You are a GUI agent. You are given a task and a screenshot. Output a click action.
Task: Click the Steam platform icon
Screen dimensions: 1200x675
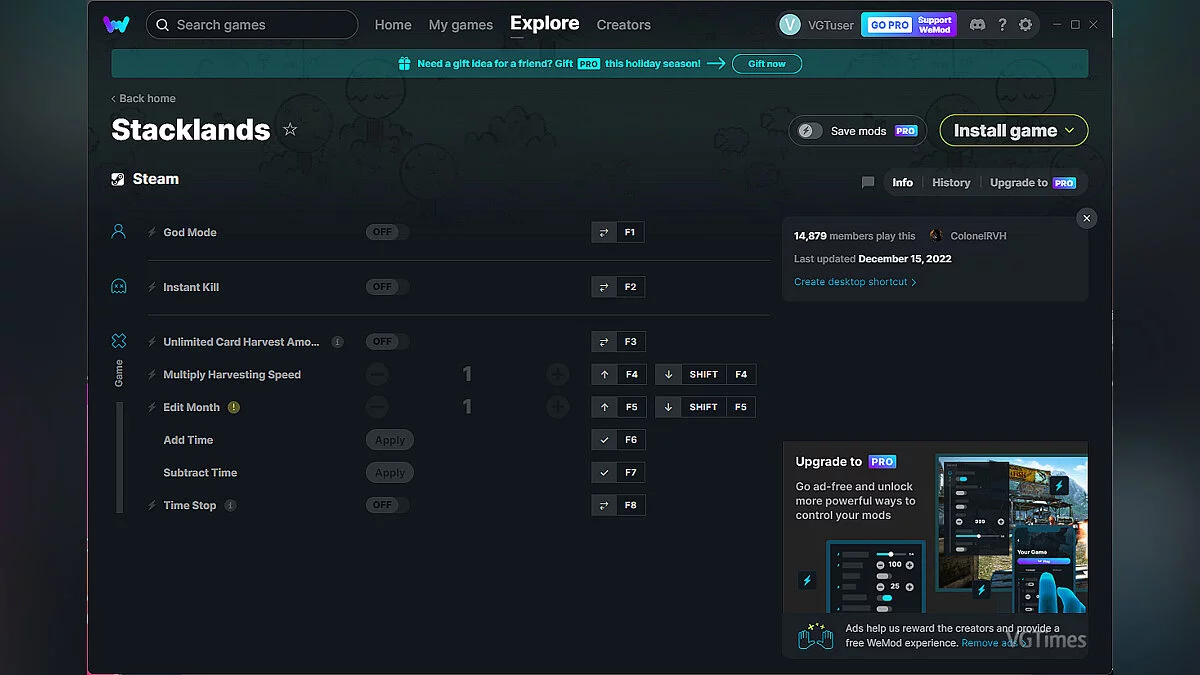(x=118, y=180)
